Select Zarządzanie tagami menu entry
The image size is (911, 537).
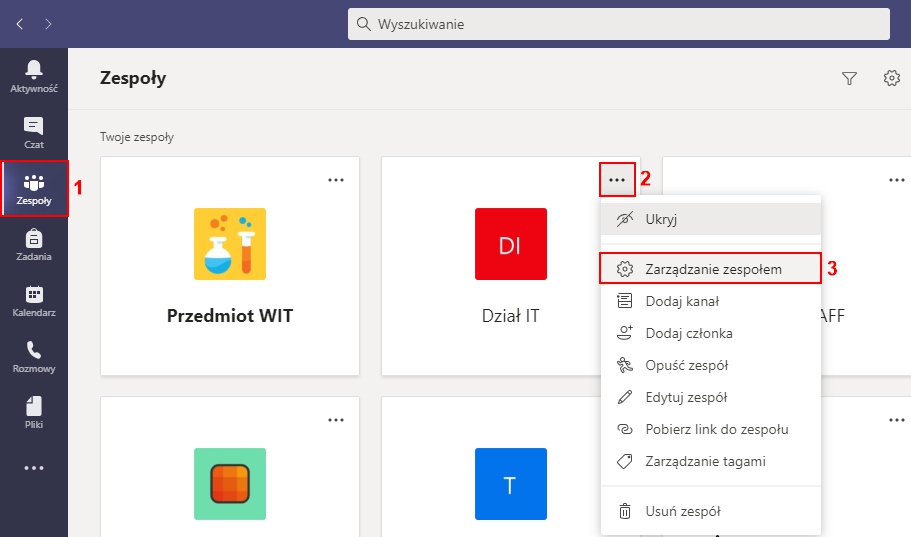tap(711, 461)
